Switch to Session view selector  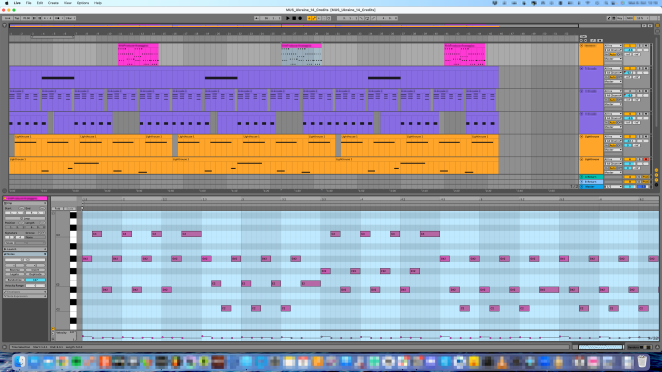tap(656, 31)
